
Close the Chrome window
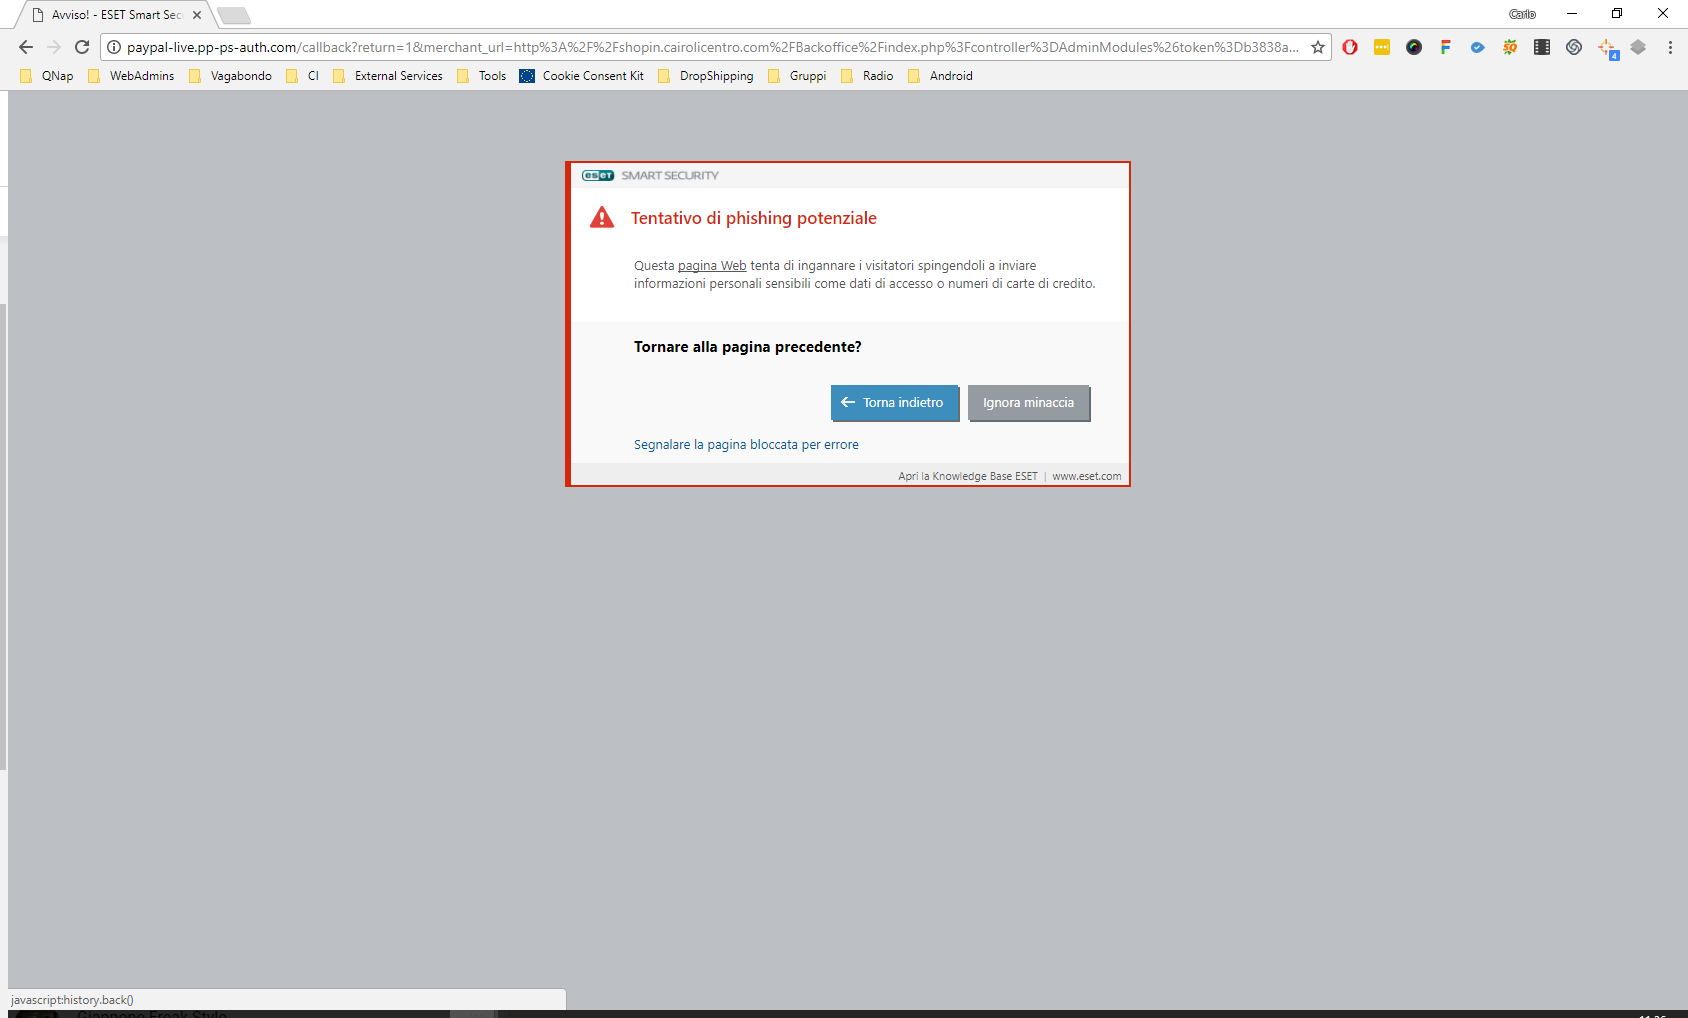tap(1663, 14)
